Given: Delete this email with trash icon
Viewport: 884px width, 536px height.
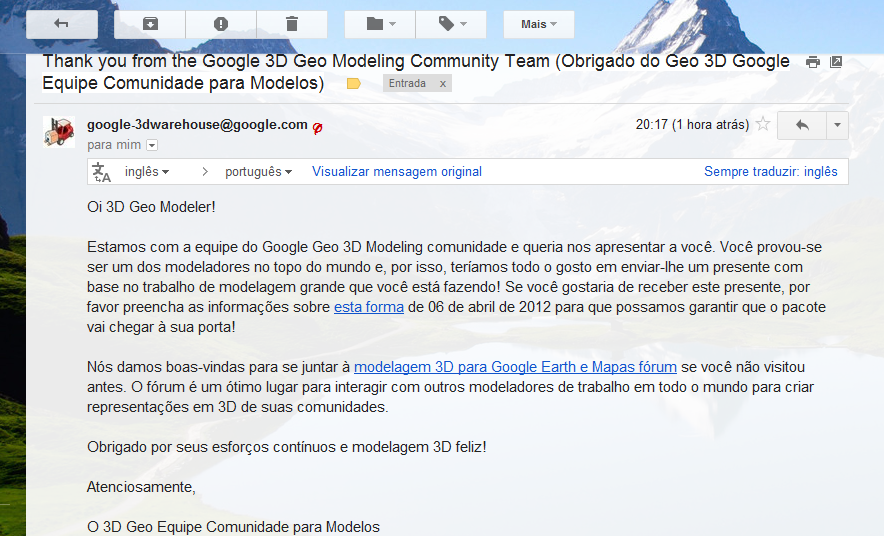Looking at the screenshot, I should tap(292, 24).
